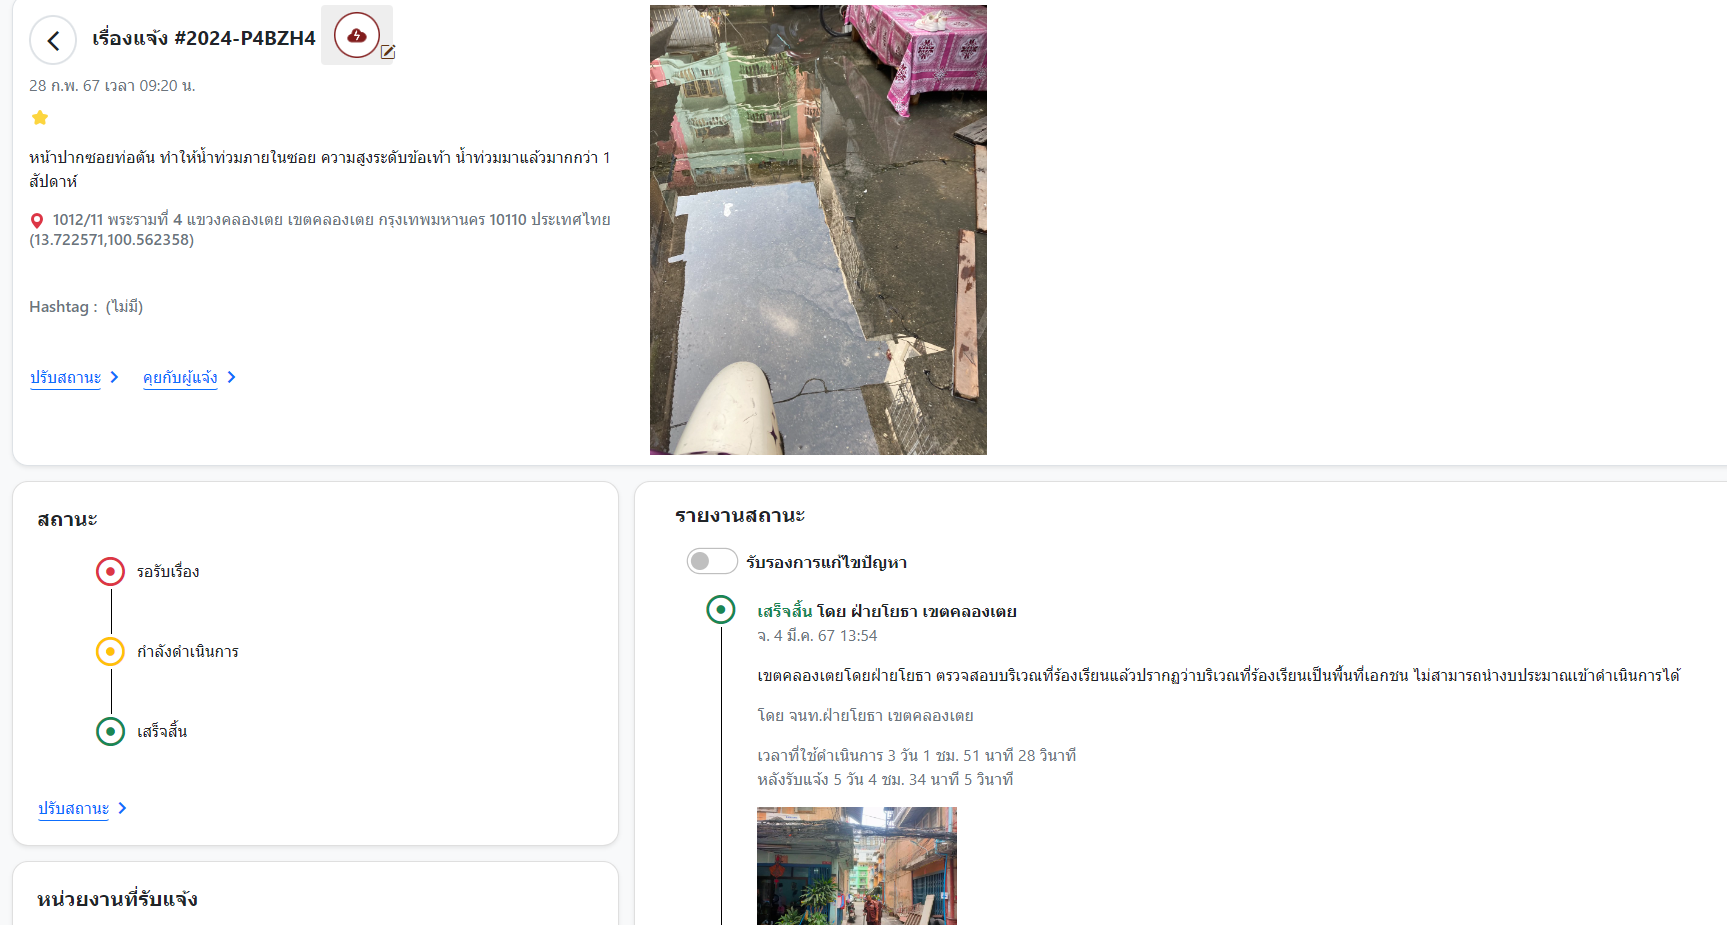Go back using the left arrow button
This screenshot has width=1727, height=925.
pos(53,41)
